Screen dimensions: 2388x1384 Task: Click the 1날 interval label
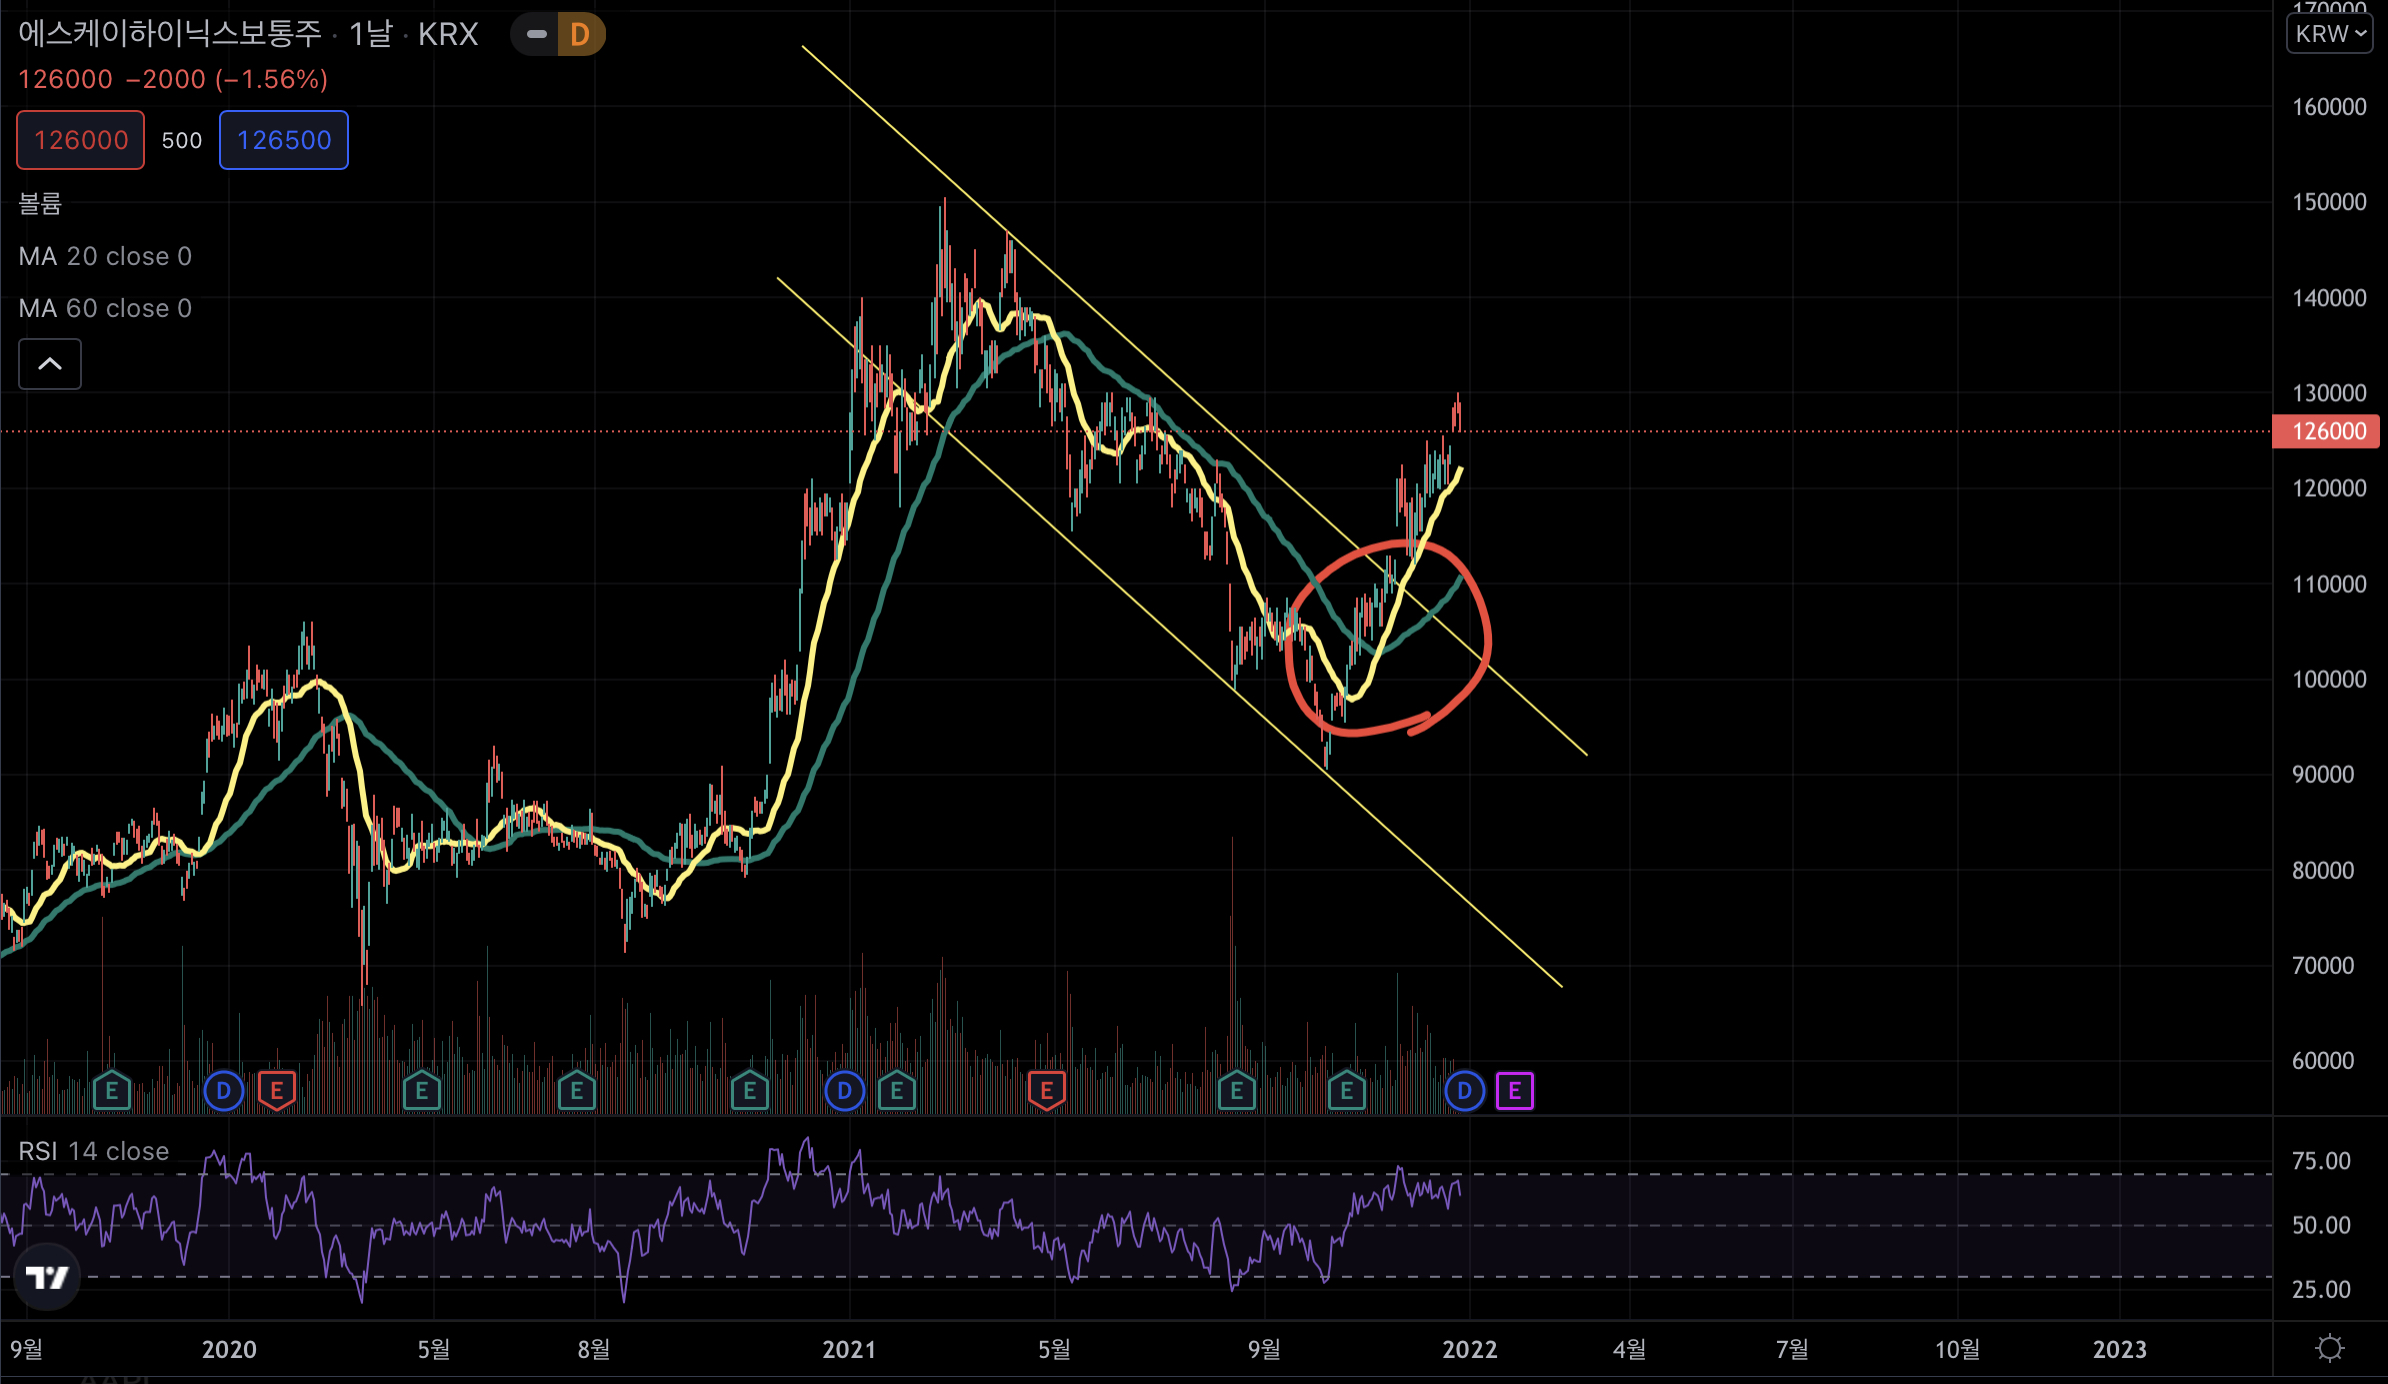370,34
